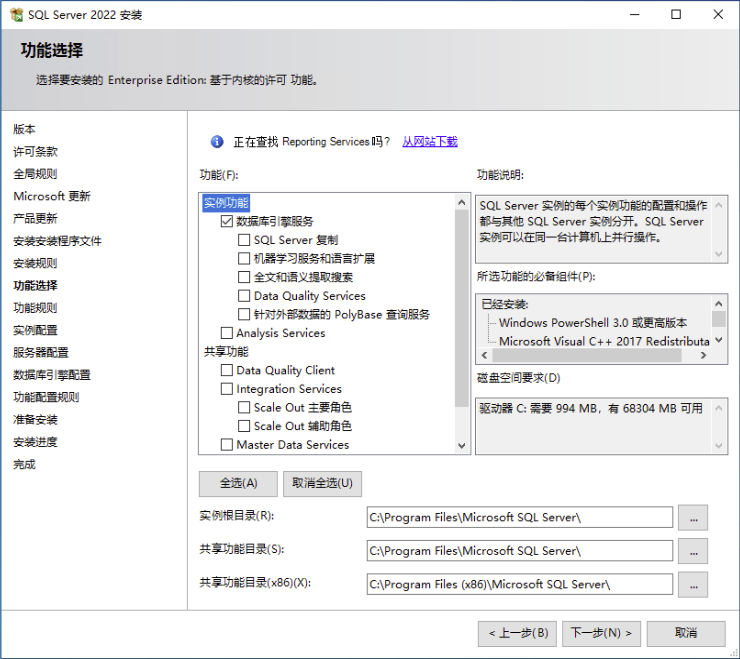Select the 实例功能 tree node
This screenshot has width=740, height=659.
(226, 203)
